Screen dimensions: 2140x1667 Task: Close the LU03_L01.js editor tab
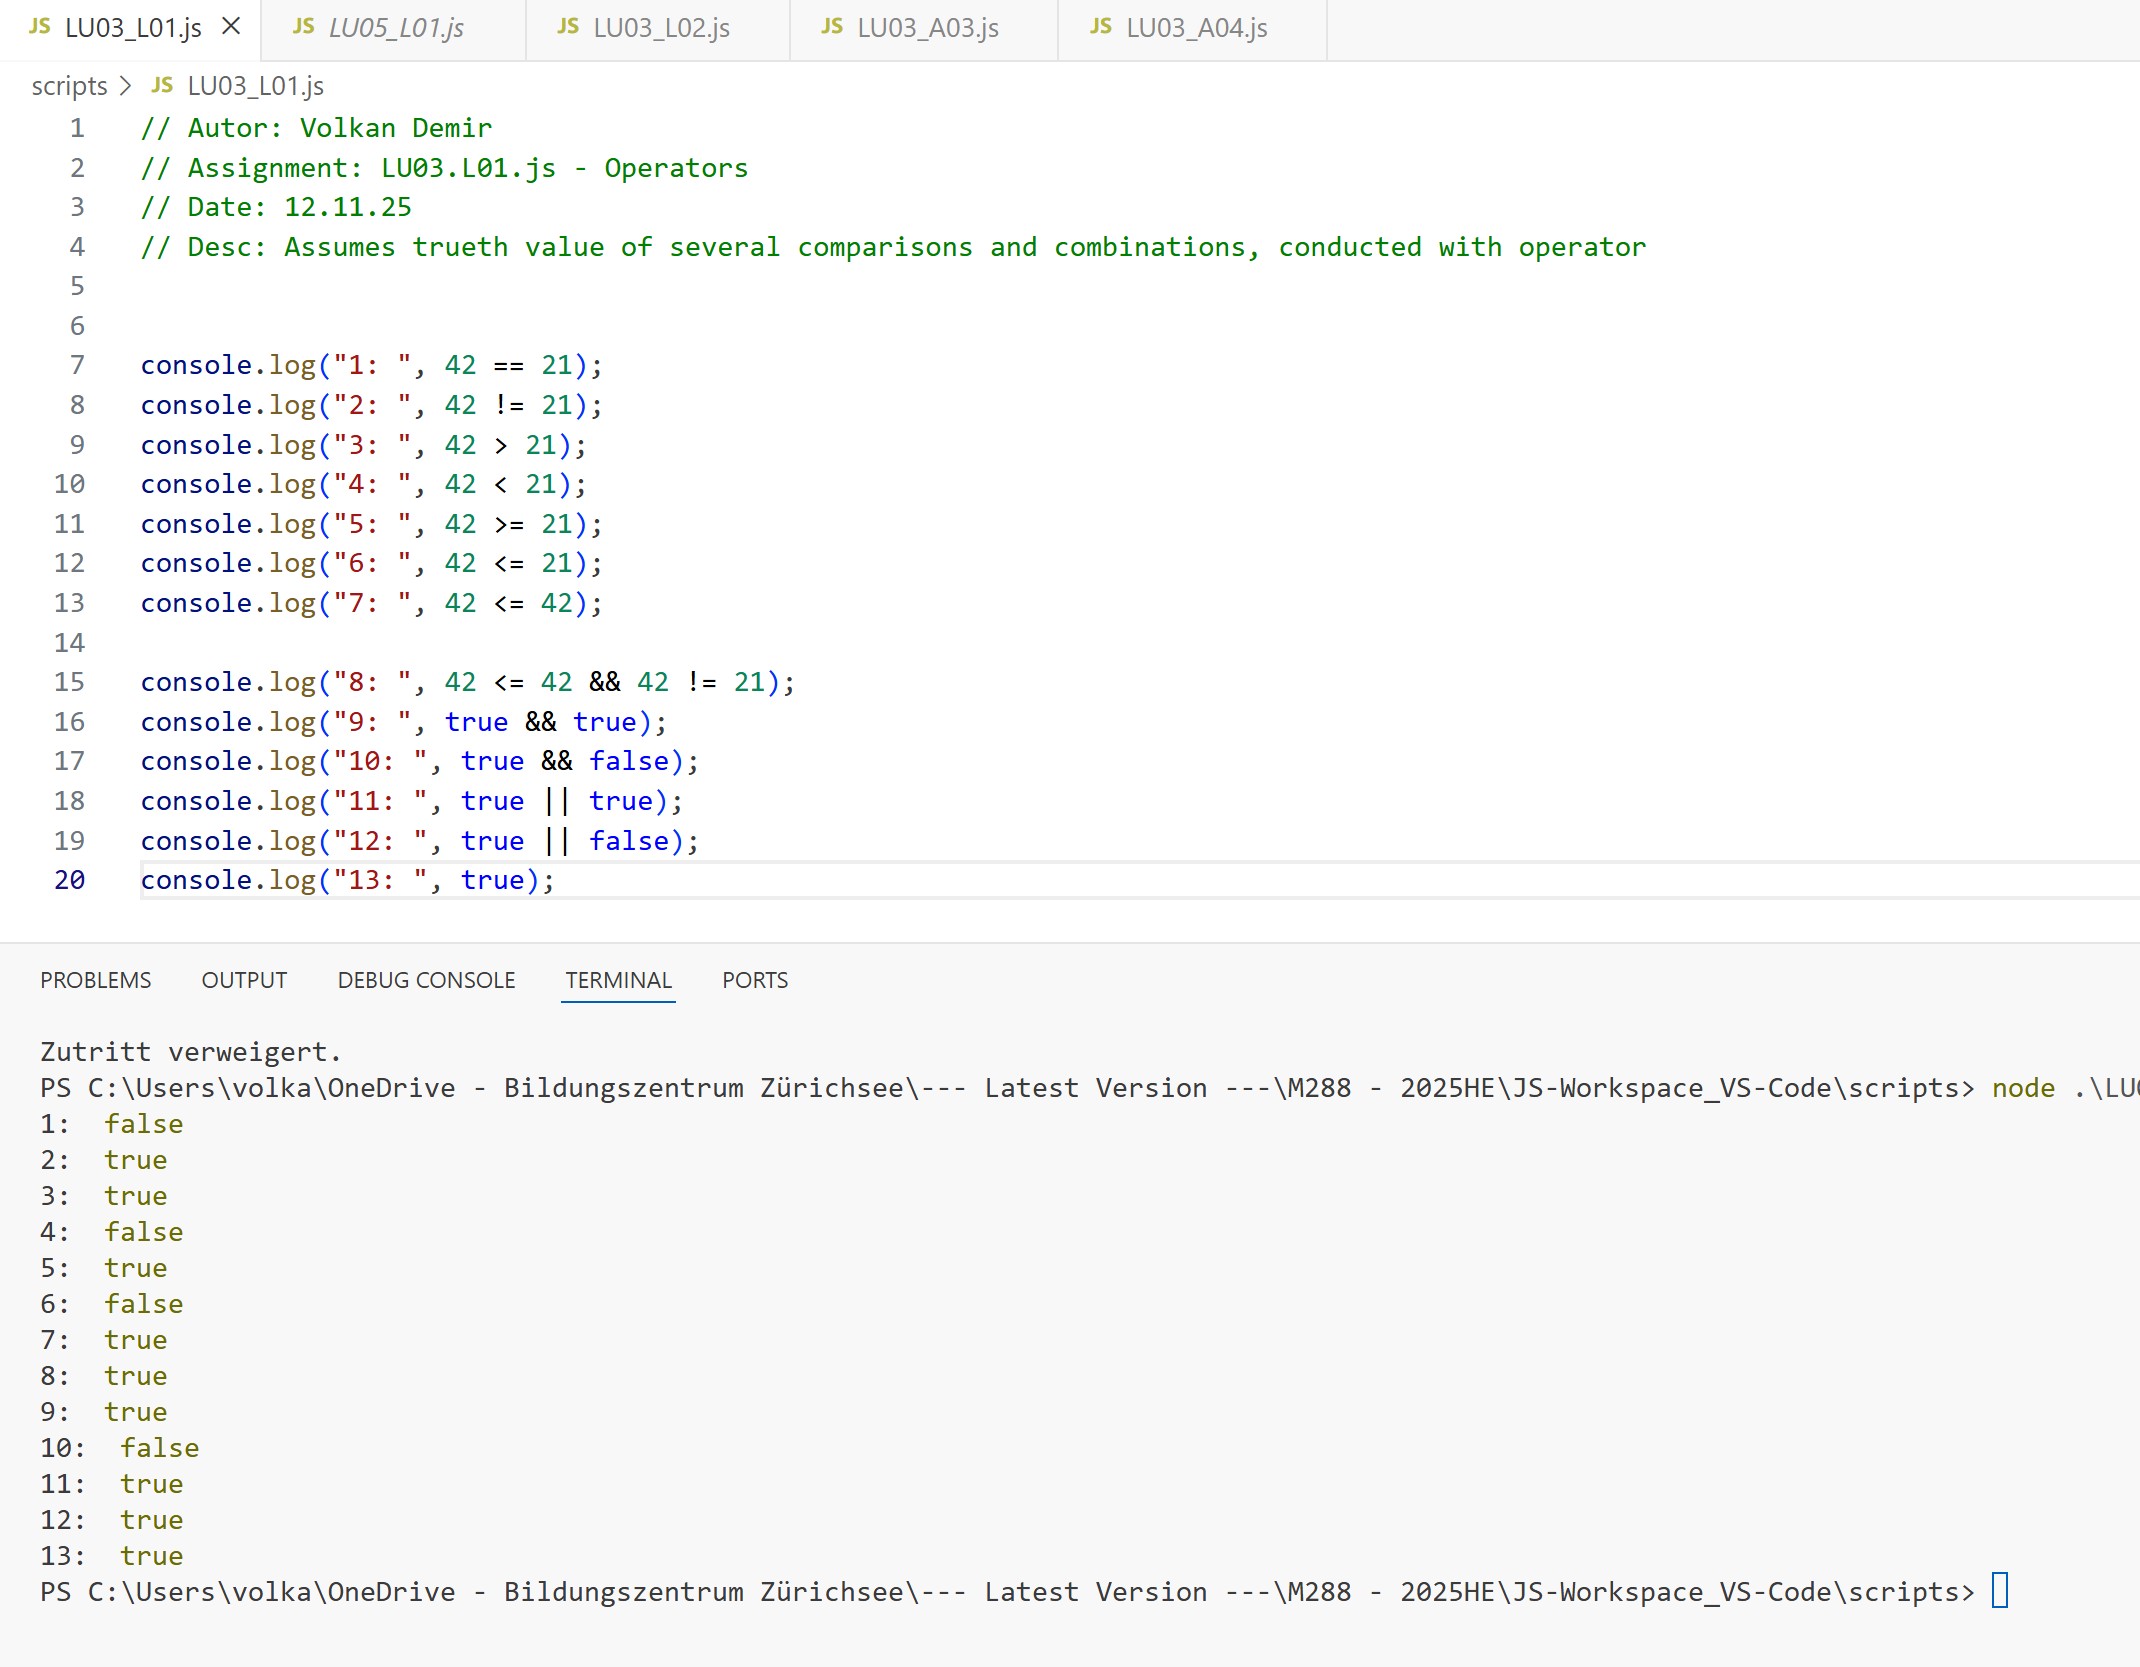click(231, 27)
